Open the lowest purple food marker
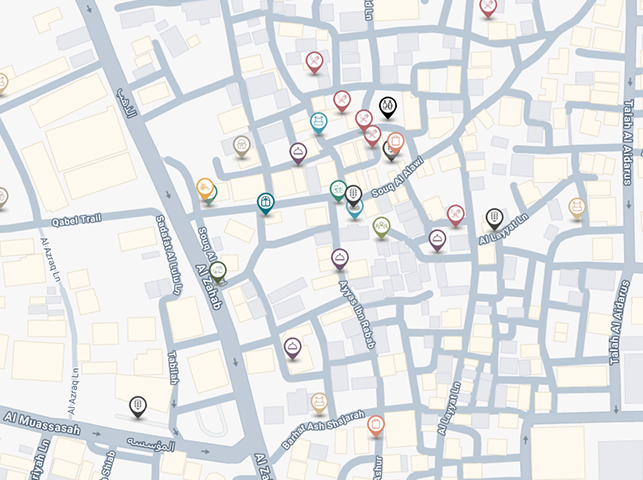The width and height of the screenshot is (643, 480). [292, 348]
